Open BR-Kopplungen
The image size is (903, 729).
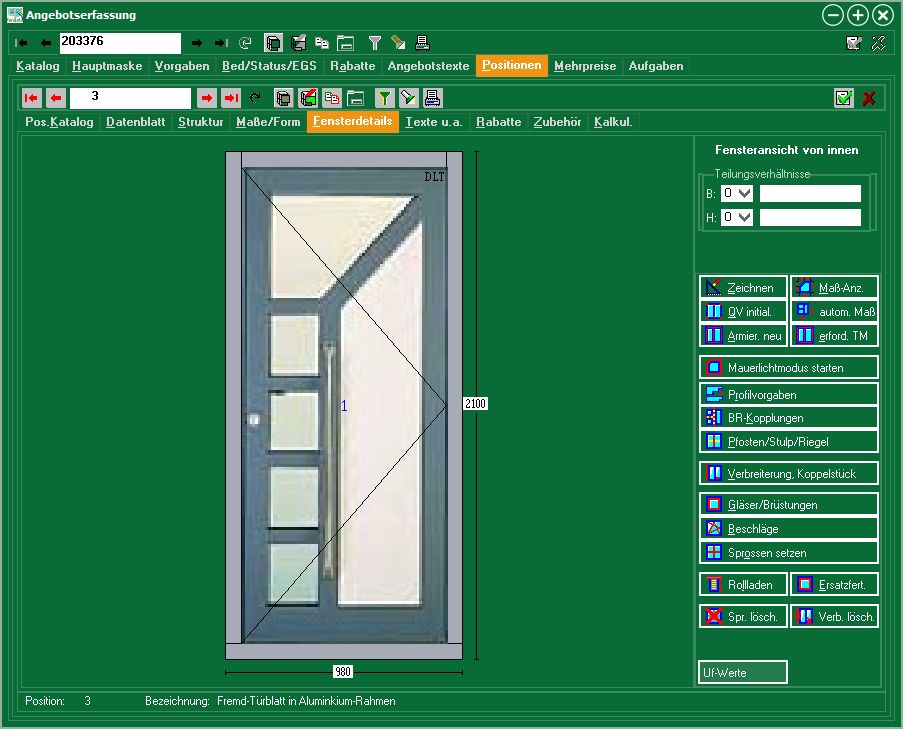point(789,417)
